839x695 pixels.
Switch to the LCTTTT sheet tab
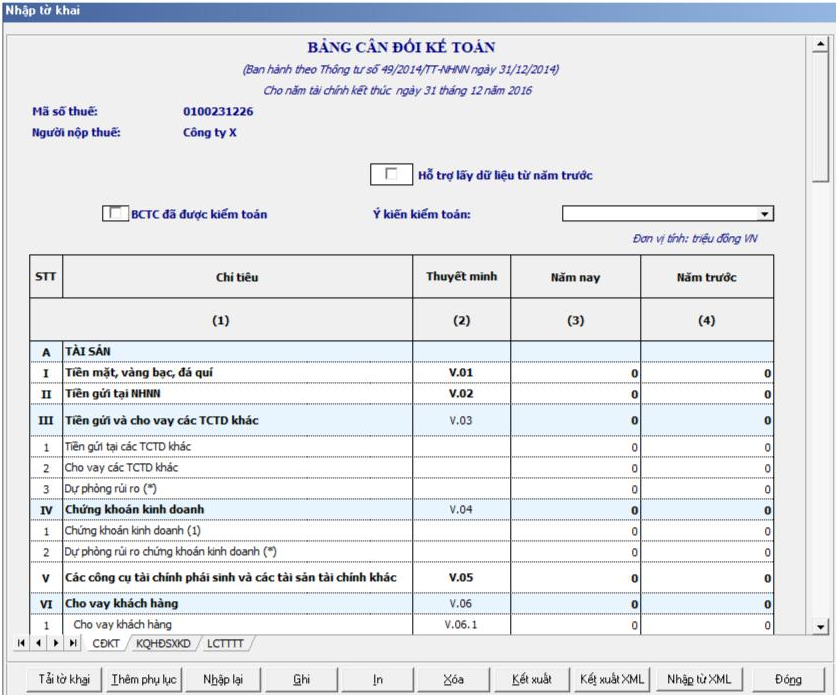(226, 643)
